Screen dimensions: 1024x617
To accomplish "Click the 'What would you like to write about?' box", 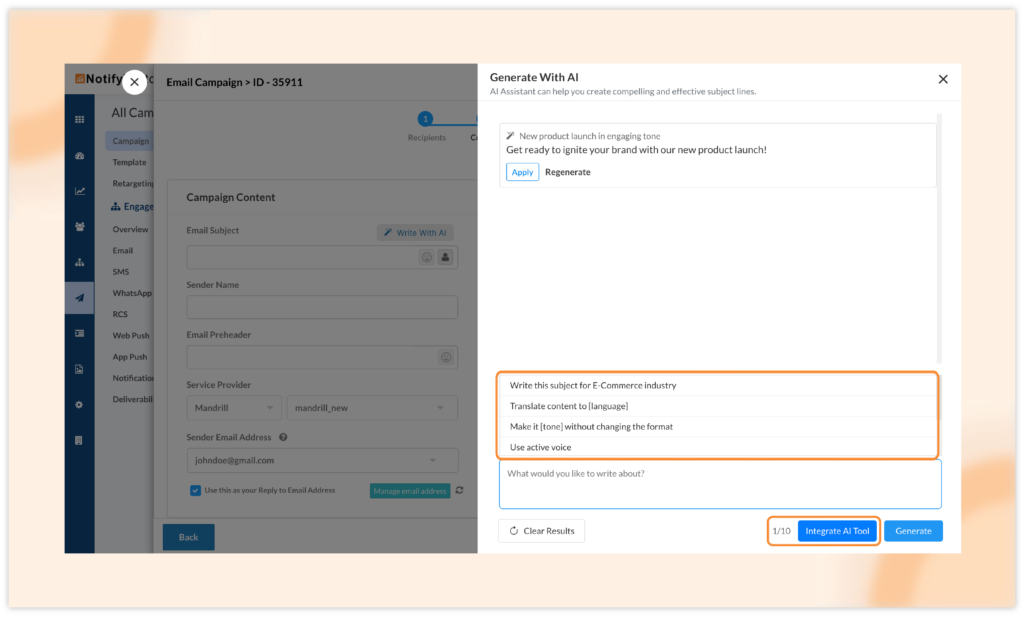I will coord(720,484).
